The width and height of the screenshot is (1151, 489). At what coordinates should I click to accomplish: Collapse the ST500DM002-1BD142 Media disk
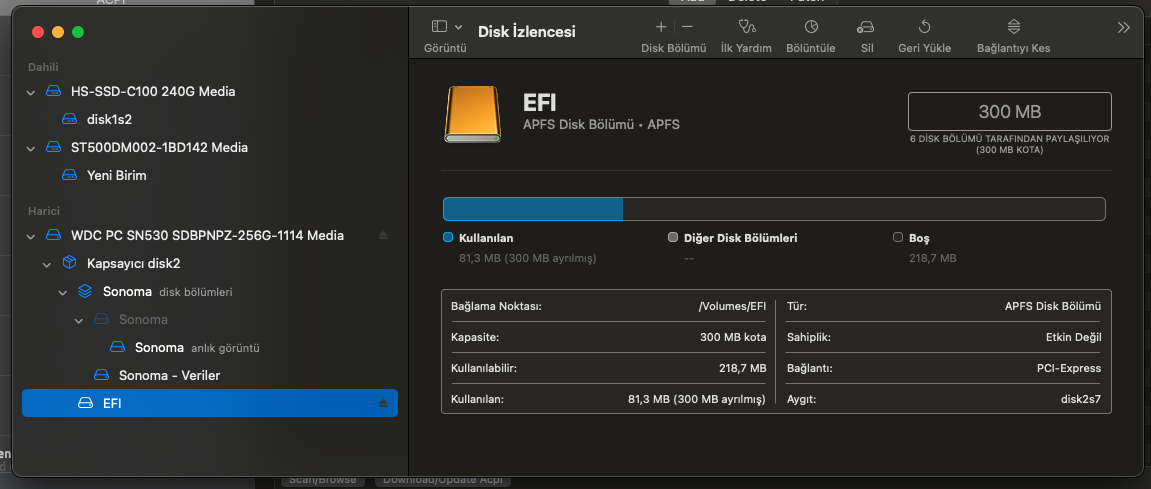click(x=31, y=148)
